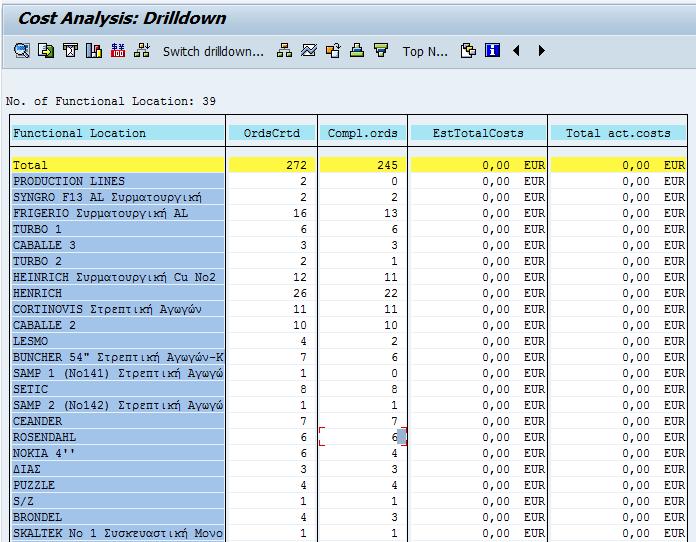Select LESMO row
Viewport: 696px width, 542px height.
(x=118, y=341)
